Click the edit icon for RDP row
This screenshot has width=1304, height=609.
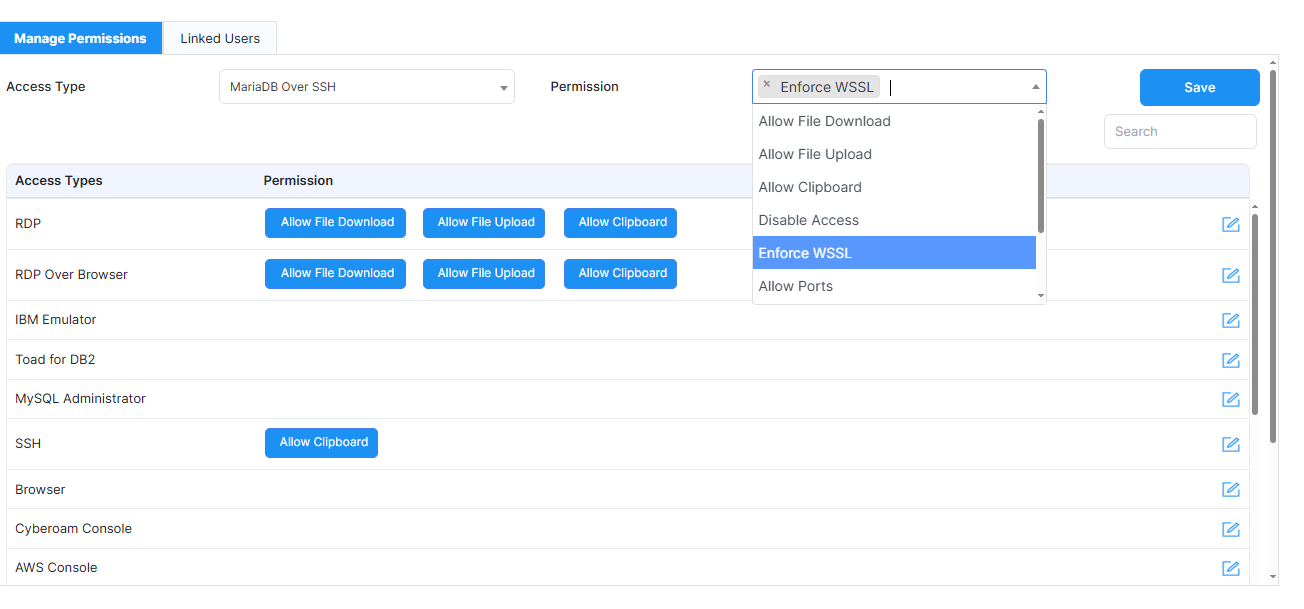tap(1231, 224)
